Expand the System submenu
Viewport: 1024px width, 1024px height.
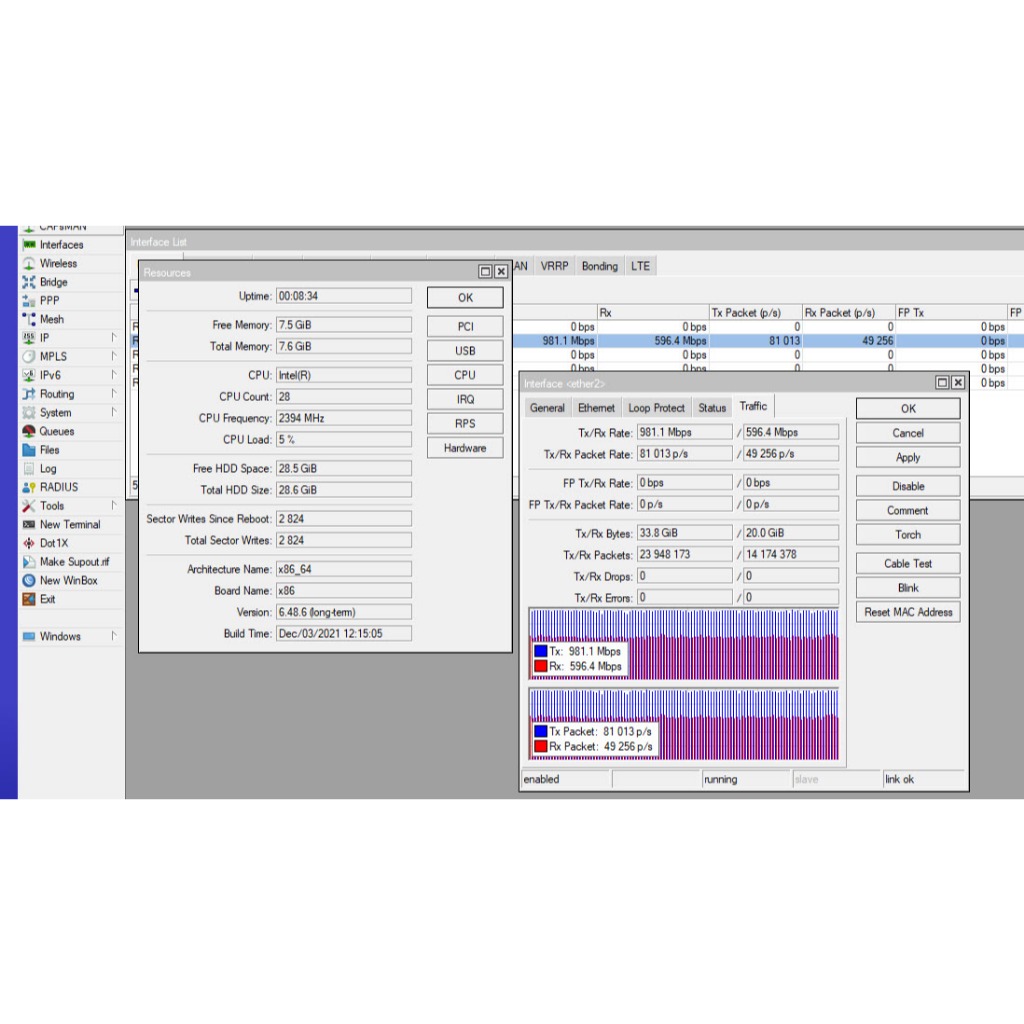(x=113, y=413)
